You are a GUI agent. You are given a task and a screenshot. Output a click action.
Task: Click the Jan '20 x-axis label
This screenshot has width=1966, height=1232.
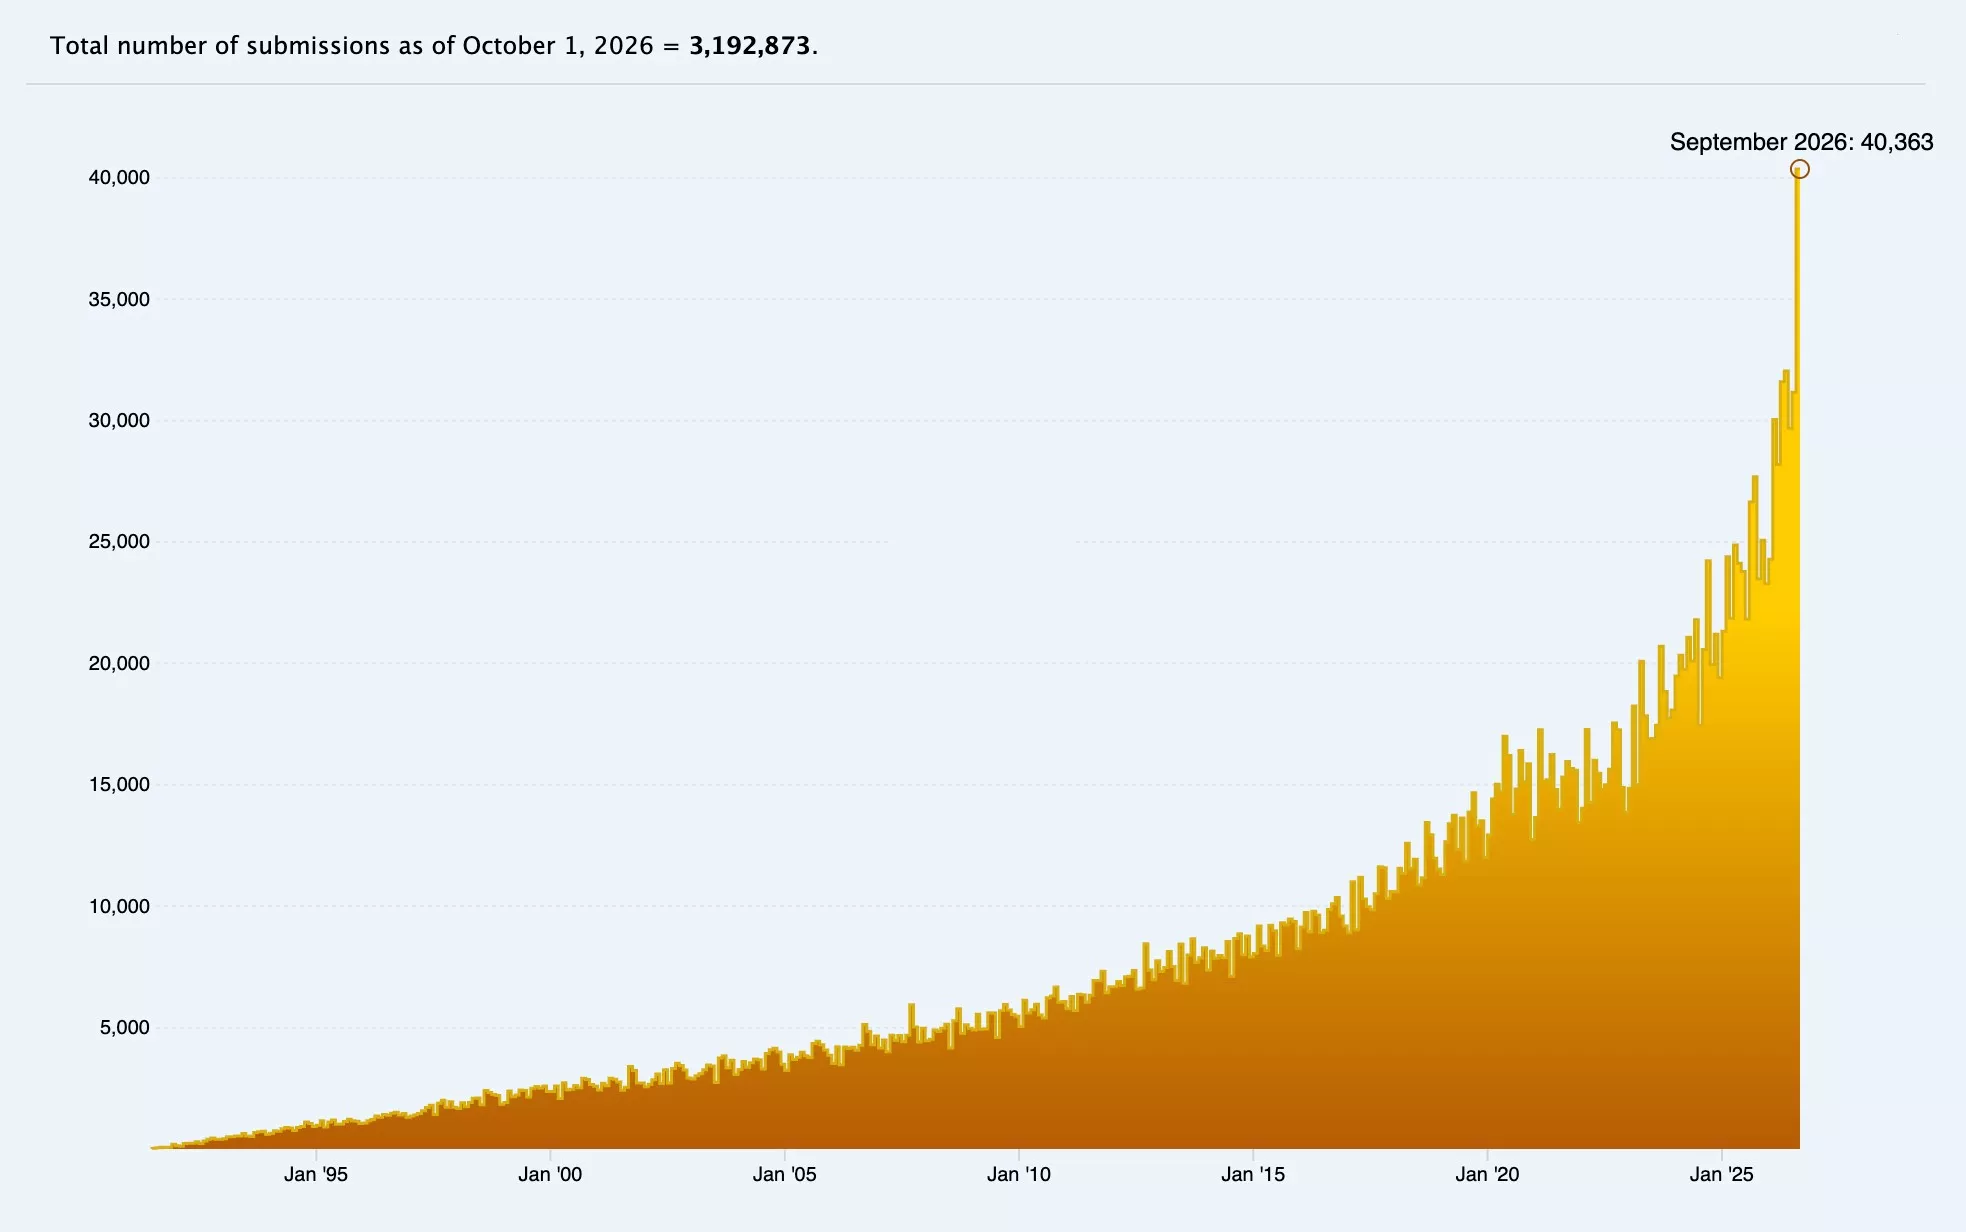[x=1487, y=1174]
